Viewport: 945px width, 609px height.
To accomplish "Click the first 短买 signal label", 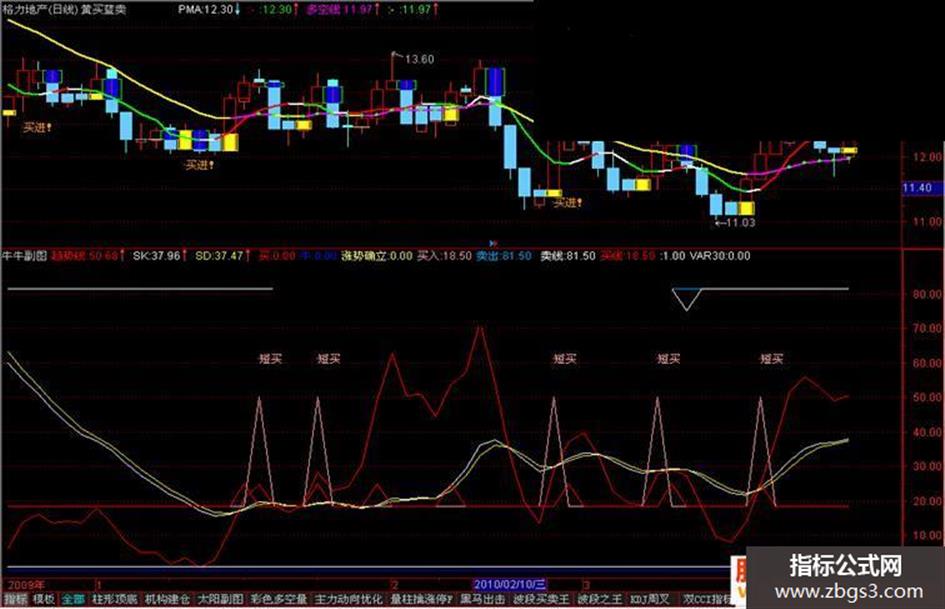I will [x=270, y=359].
